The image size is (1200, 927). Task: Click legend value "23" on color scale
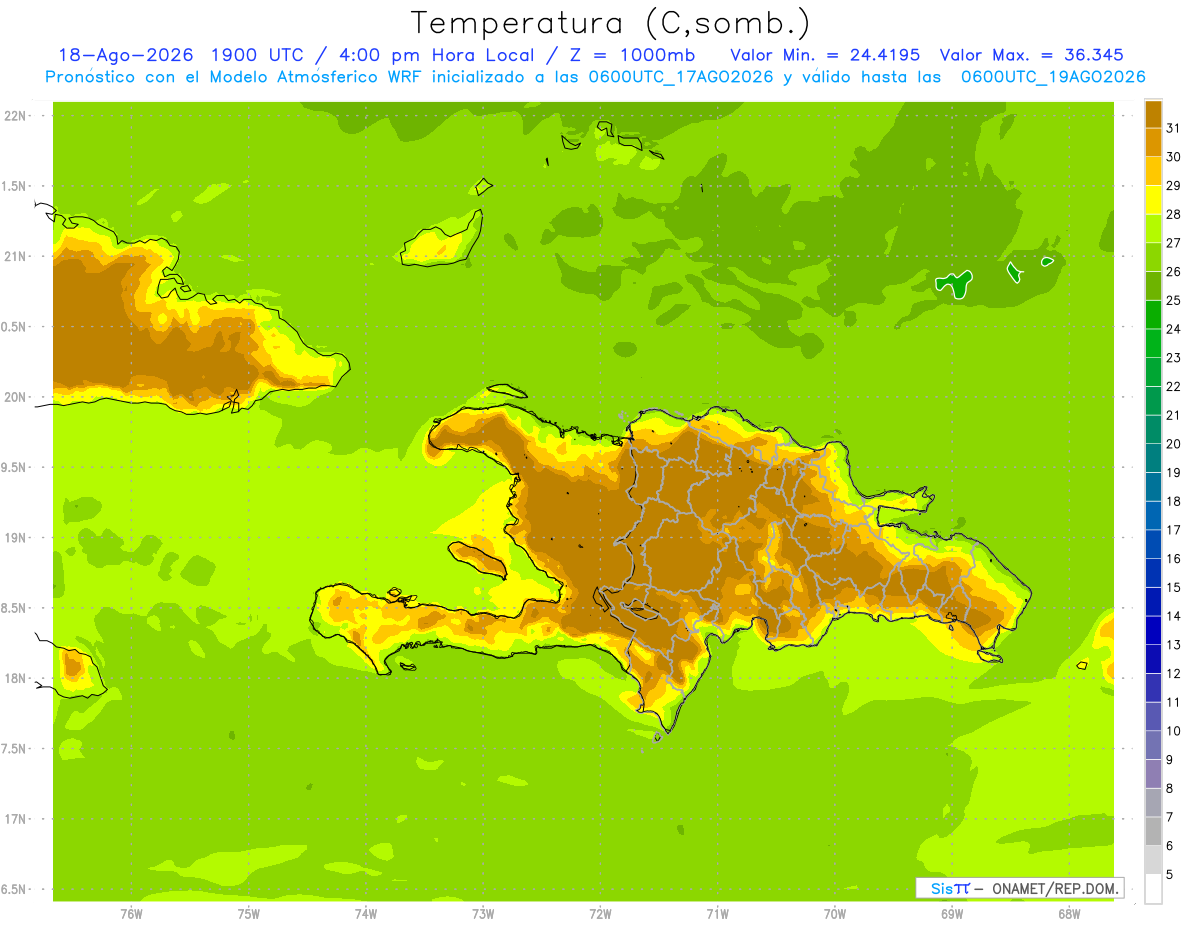click(1173, 357)
